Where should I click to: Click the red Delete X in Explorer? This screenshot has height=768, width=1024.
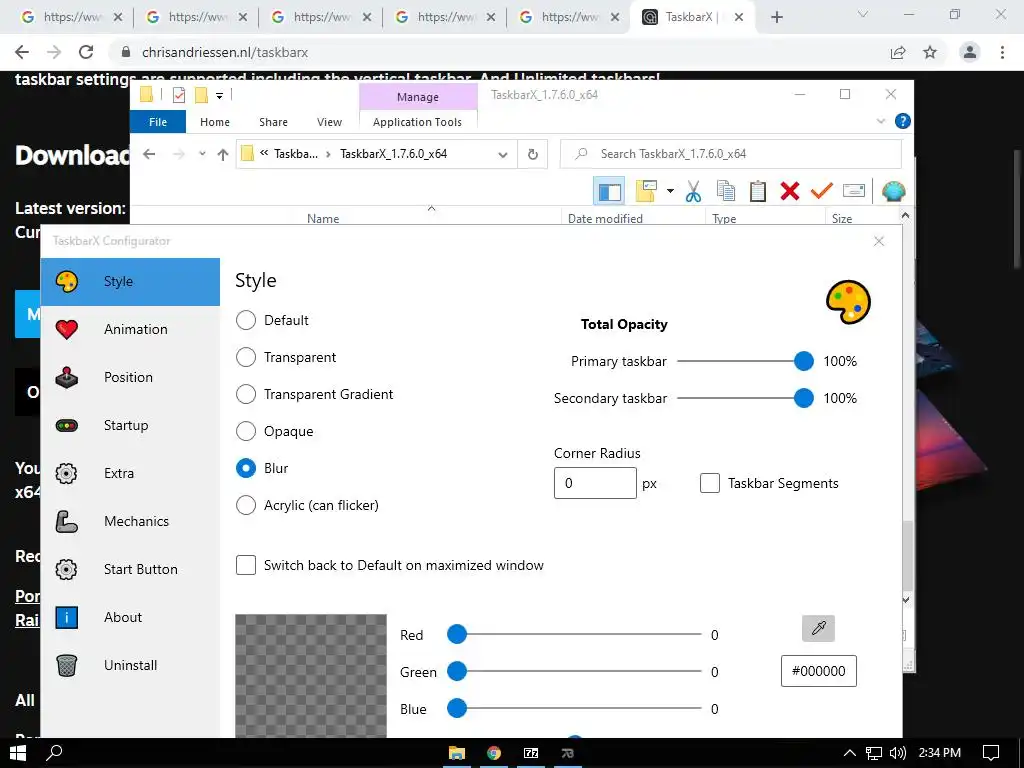[790, 191]
